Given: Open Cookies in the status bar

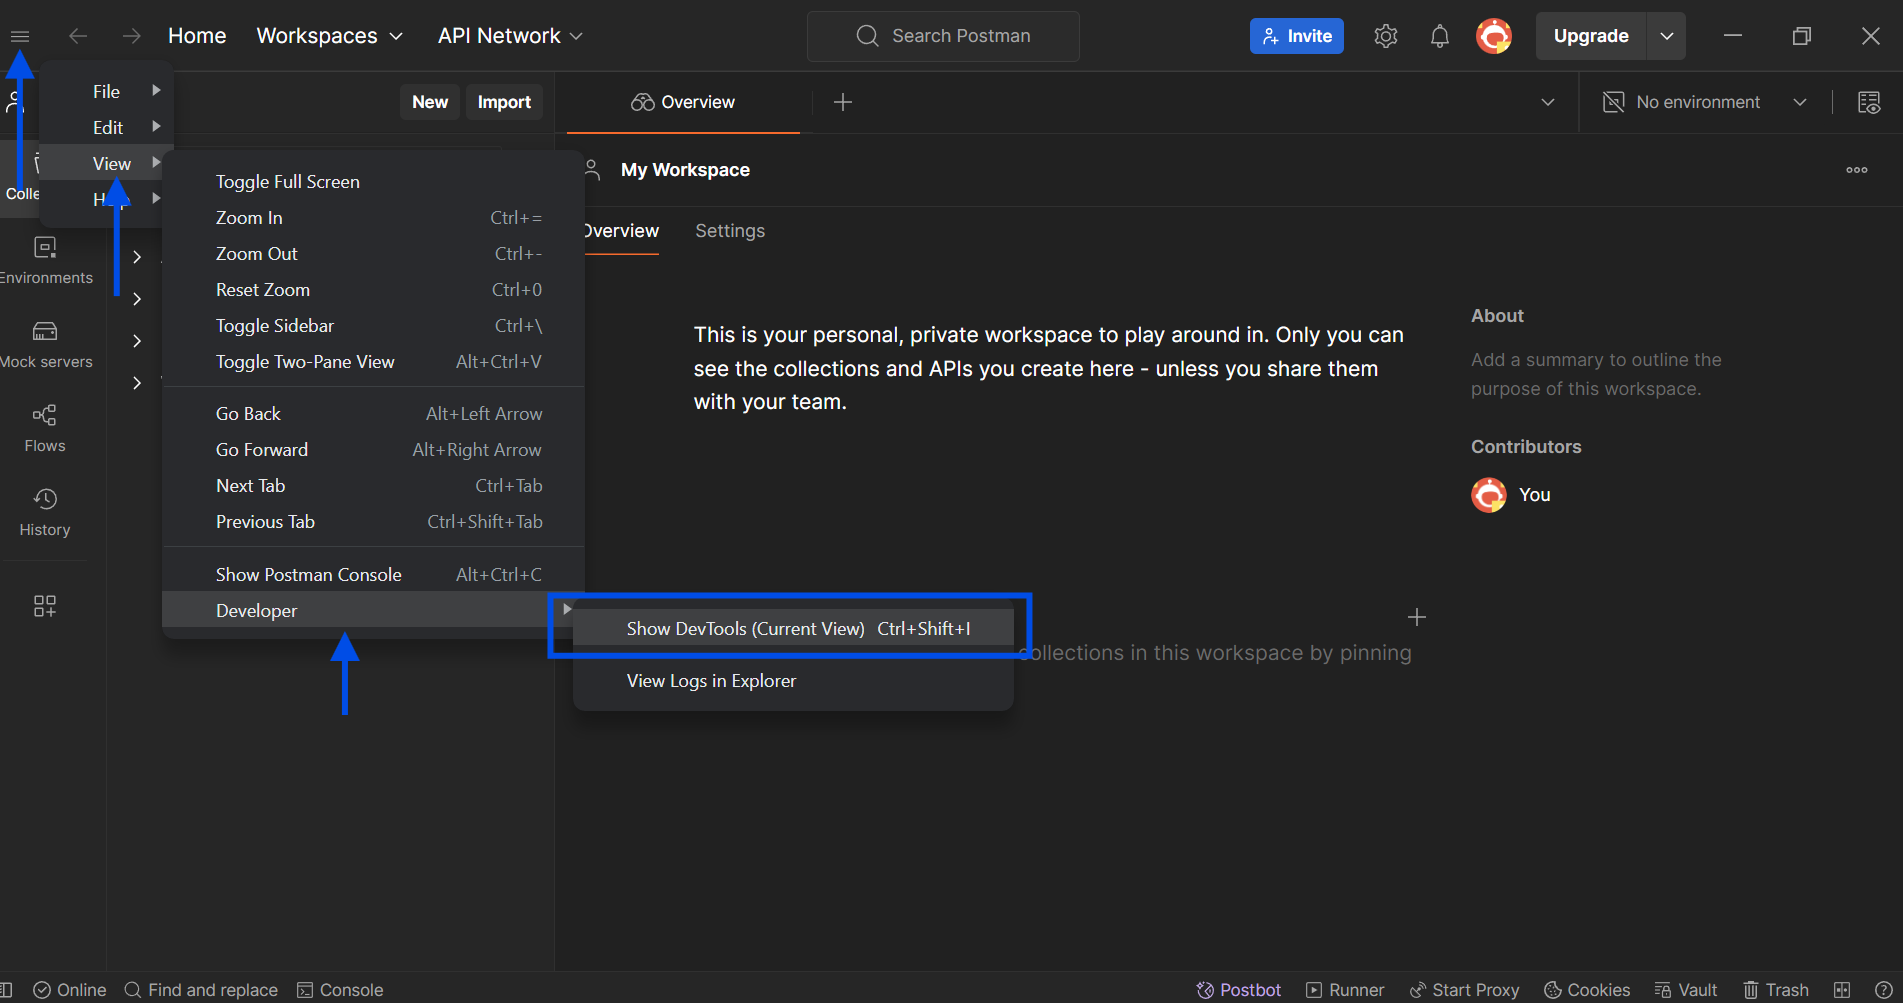Looking at the screenshot, I should (x=1587, y=990).
